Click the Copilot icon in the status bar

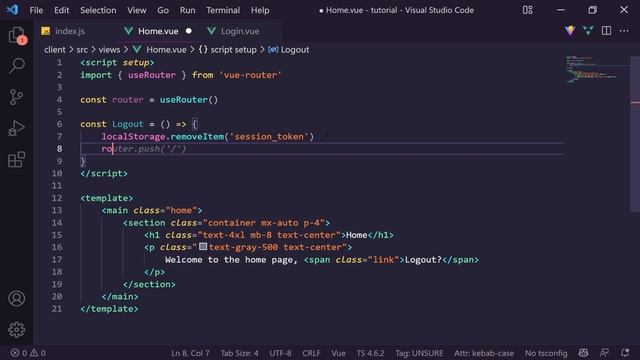pos(583,353)
